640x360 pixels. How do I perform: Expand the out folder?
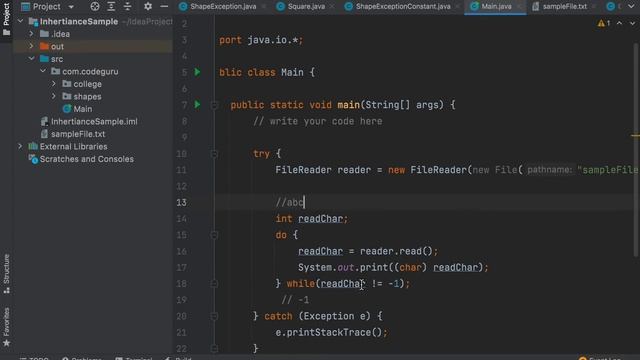[x=31, y=46]
